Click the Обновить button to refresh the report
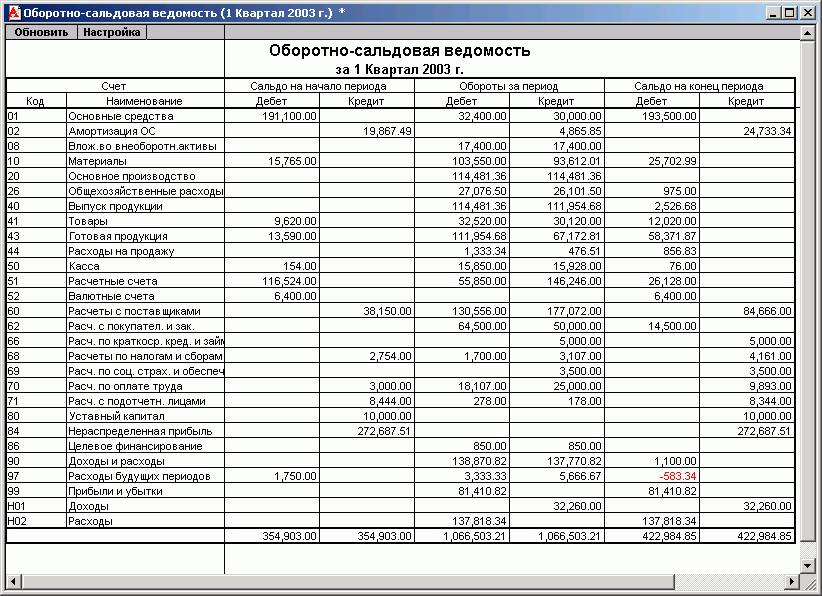The image size is (822, 596). pos(41,32)
